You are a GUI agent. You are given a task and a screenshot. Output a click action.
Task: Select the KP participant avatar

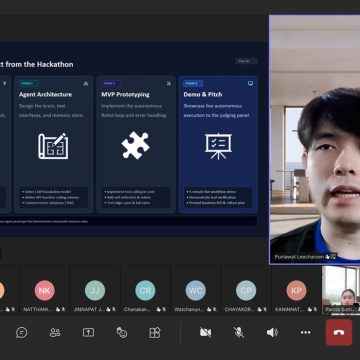(x=296, y=290)
